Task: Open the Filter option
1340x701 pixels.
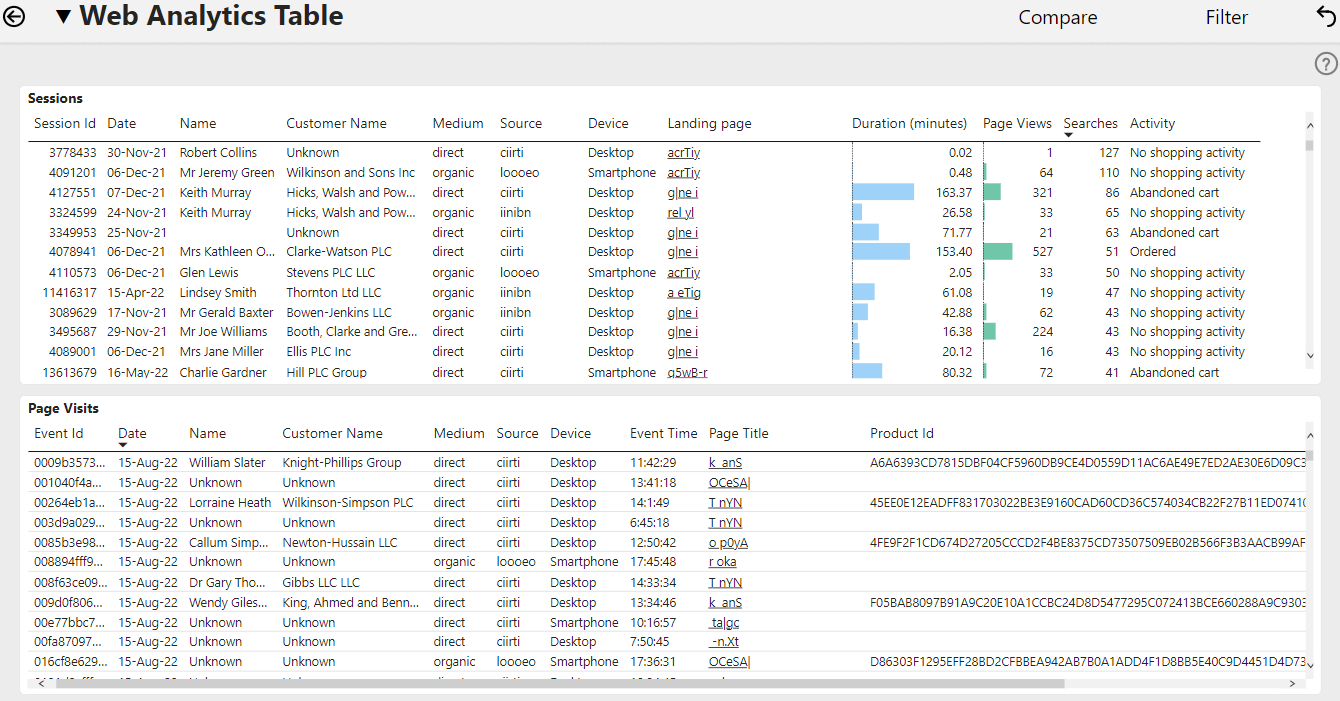Action: click(x=1226, y=18)
